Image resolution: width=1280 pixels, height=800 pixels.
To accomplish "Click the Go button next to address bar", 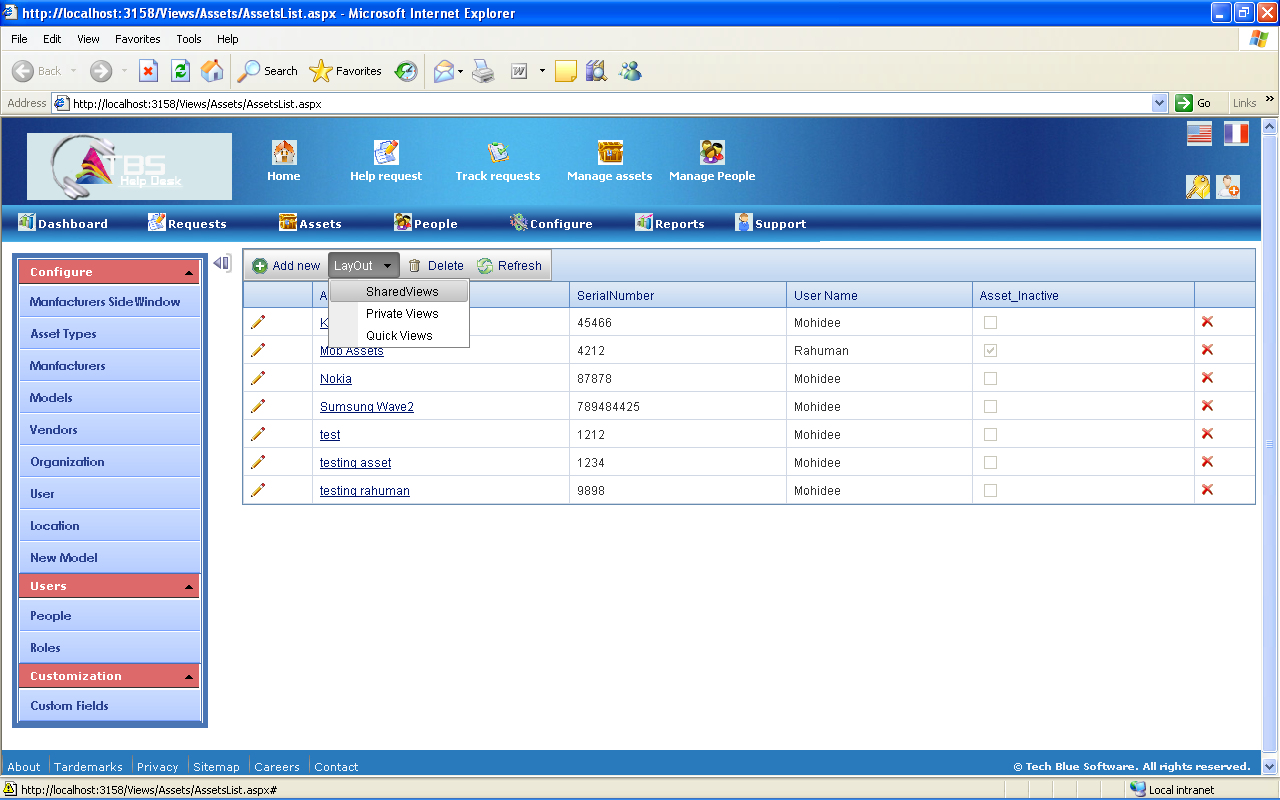I will (1194, 103).
